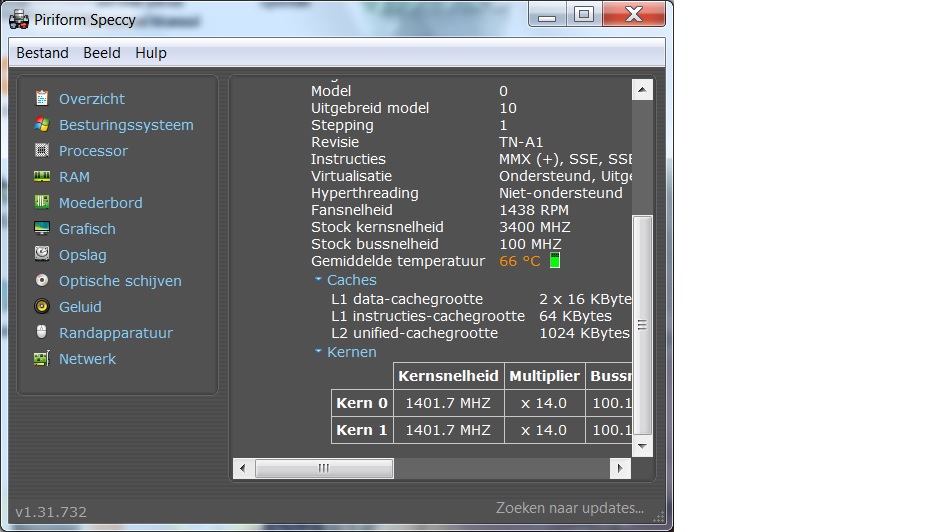This screenshot has height=532, width=929.
Task: Click the vertical scrollbar up arrow
Action: (642, 90)
